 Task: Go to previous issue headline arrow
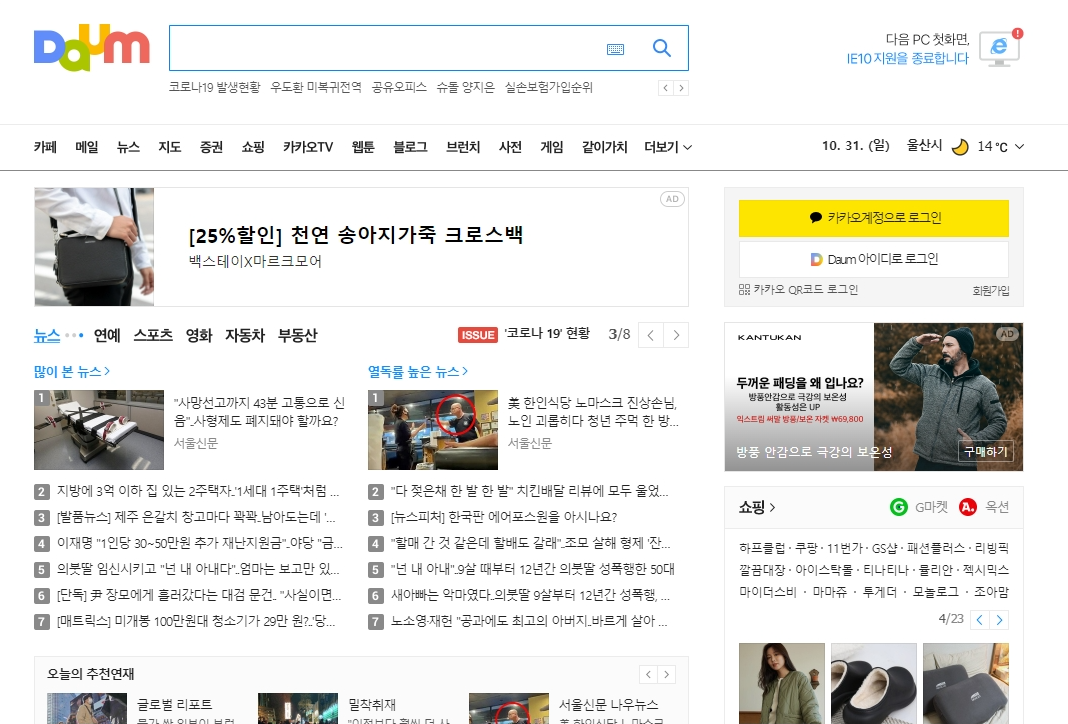tap(650, 335)
